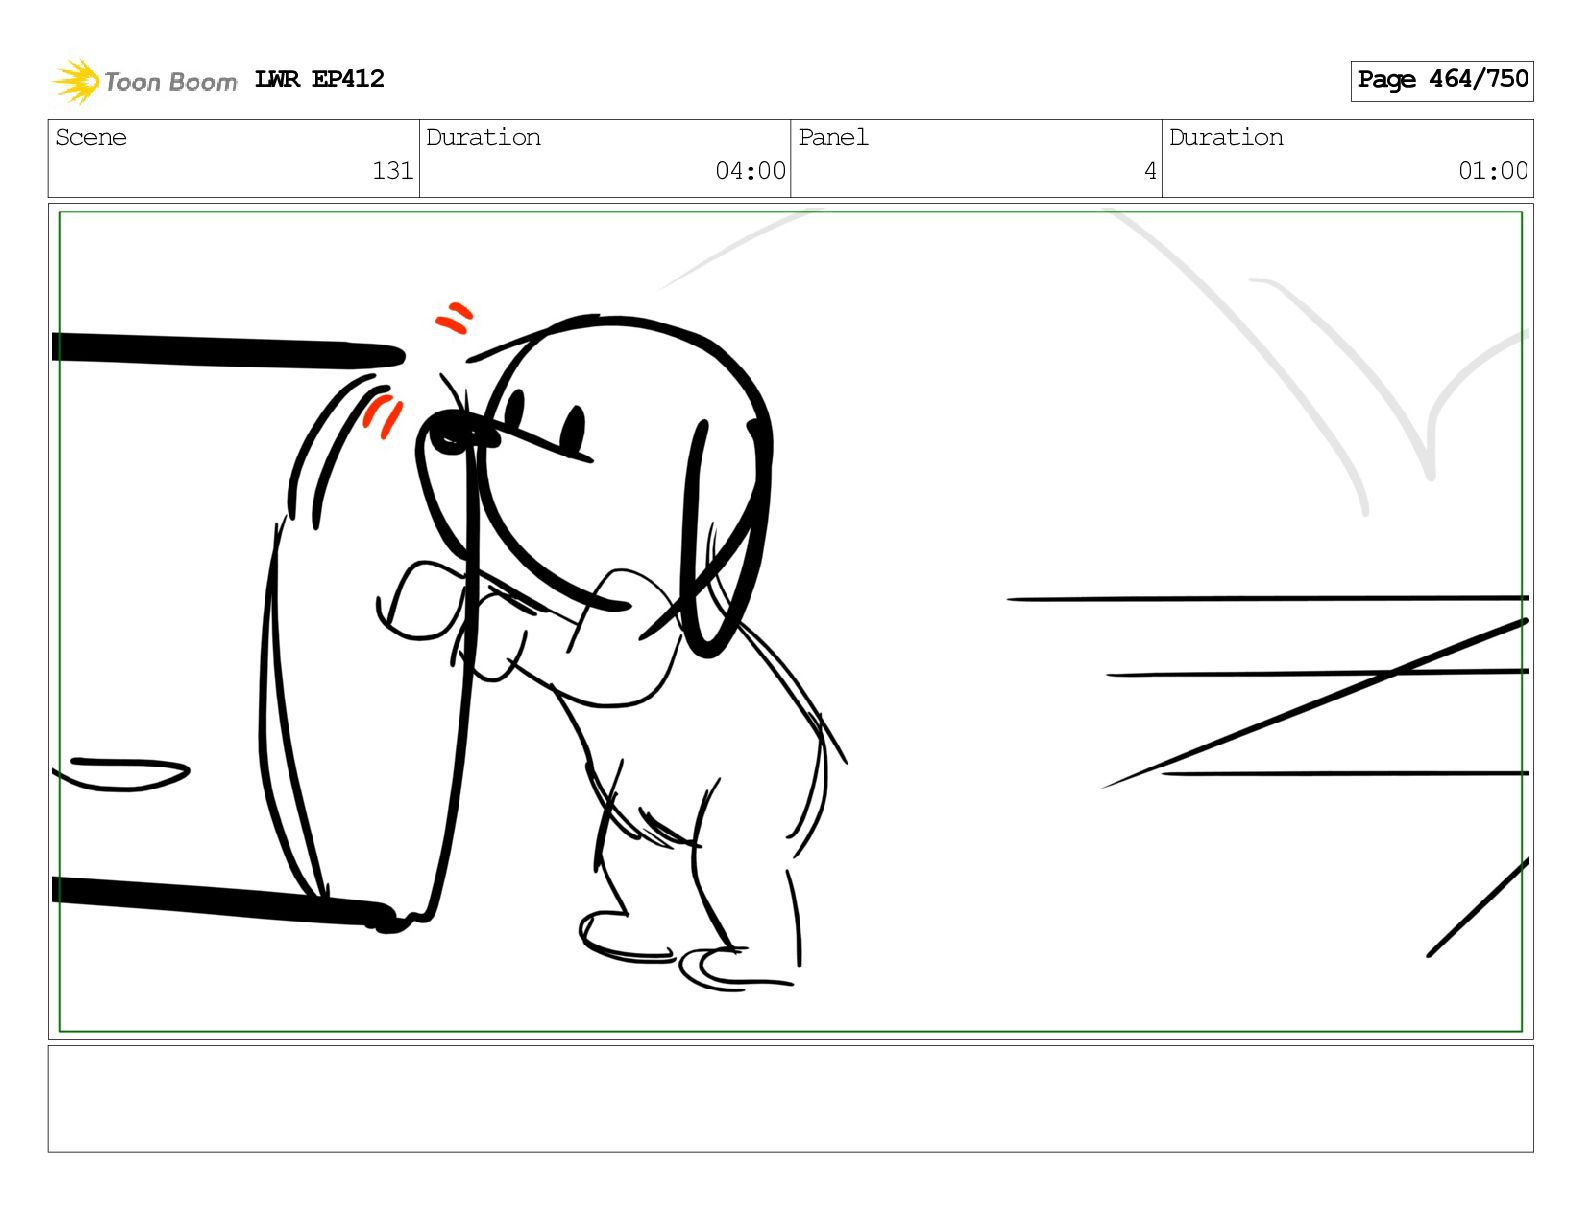Click scene number 131
This screenshot has height=1224, width=1584.
393,171
